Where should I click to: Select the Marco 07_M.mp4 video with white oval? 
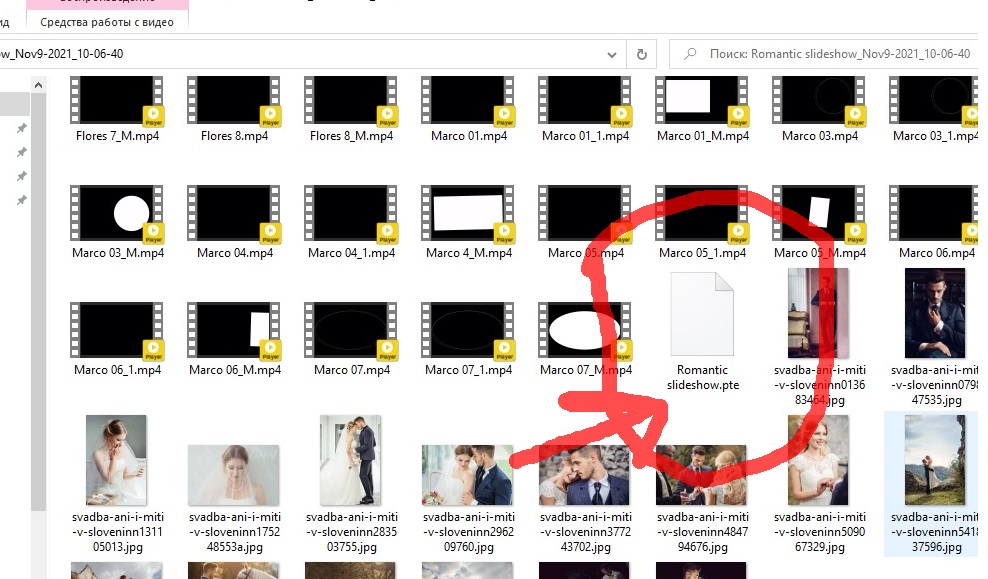pyautogui.click(x=585, y=330)
